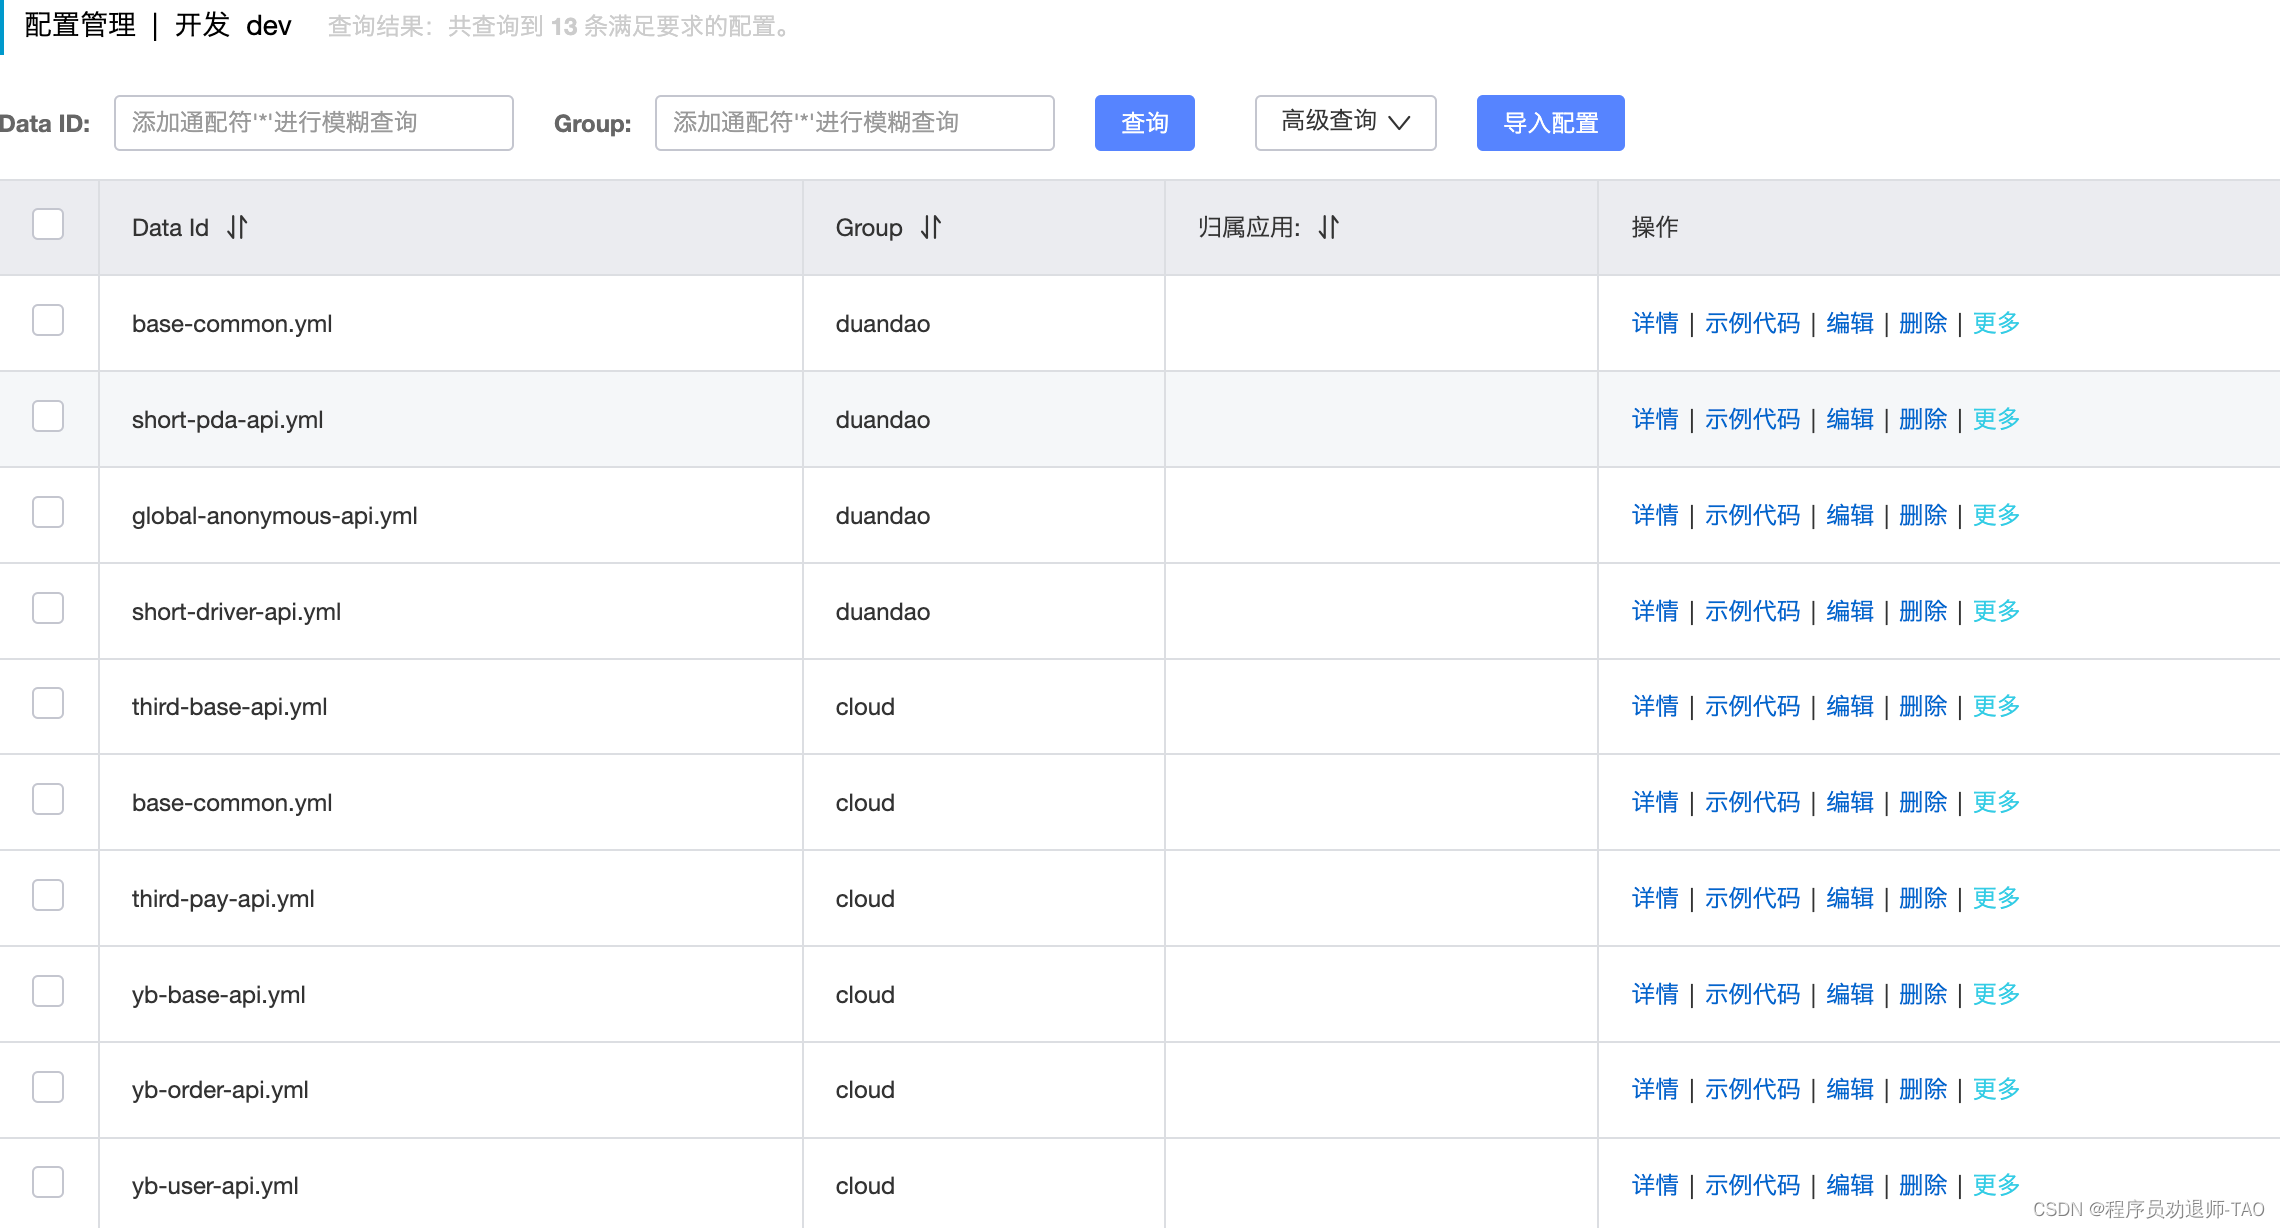This screenshot has width=2280, height=1228.
Task: Click 编辑 for yb-base-api.yml
Action: [x=1850, y=994]
